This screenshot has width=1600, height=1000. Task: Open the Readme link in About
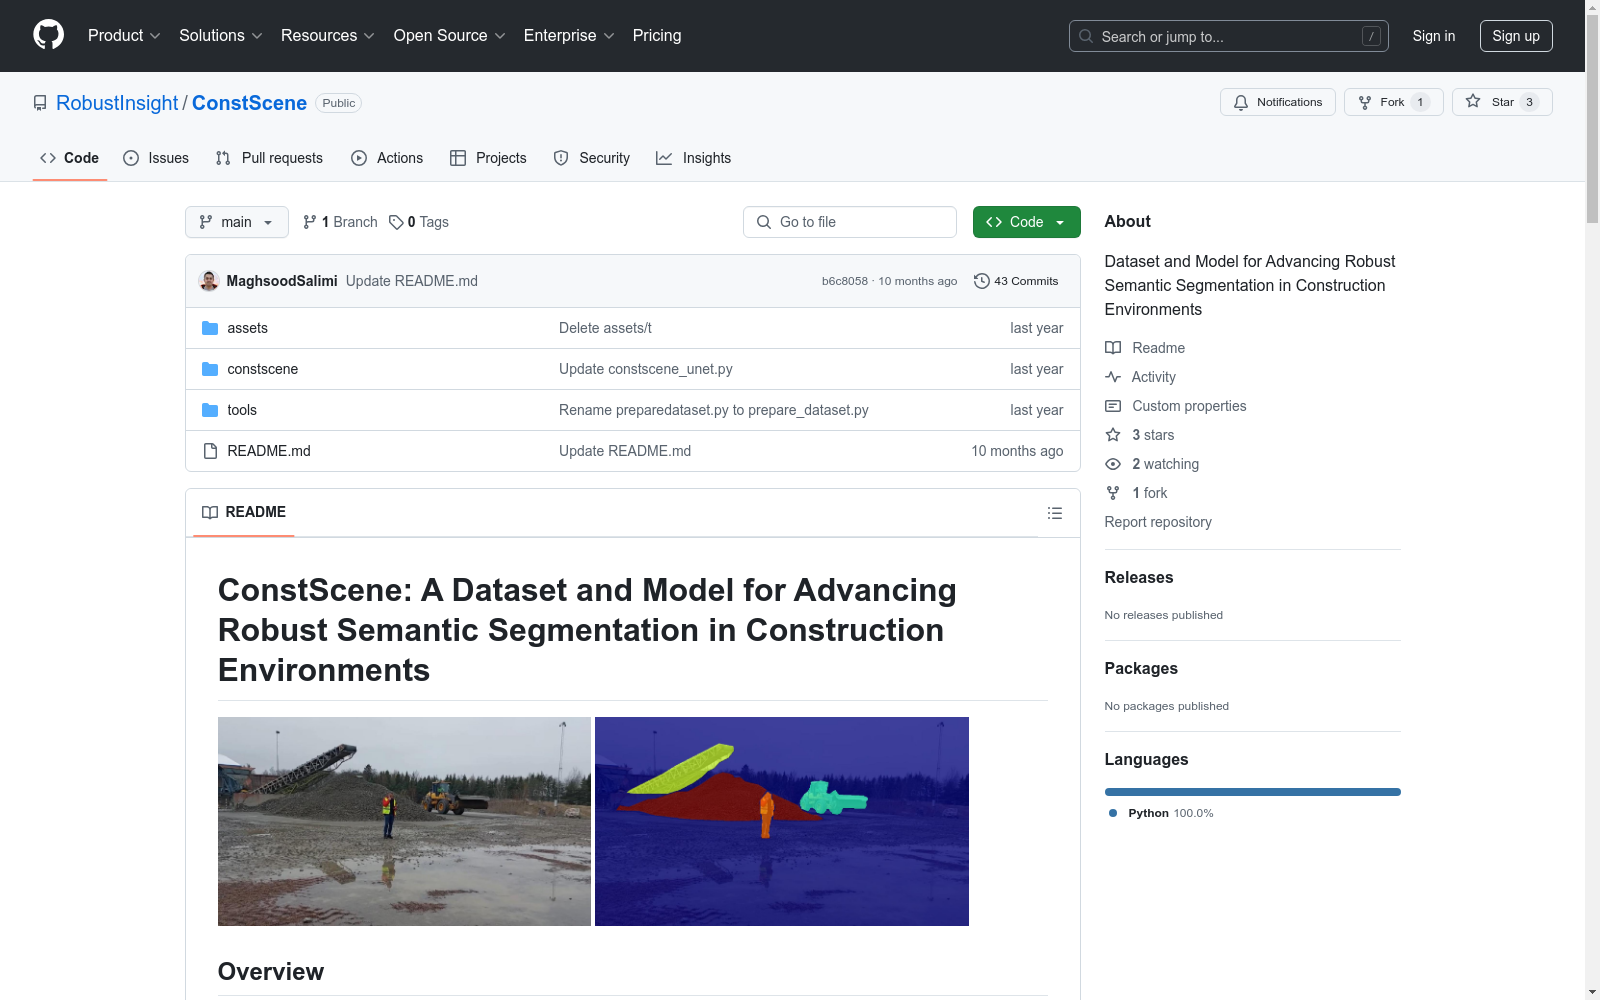tap(1145, 348)
